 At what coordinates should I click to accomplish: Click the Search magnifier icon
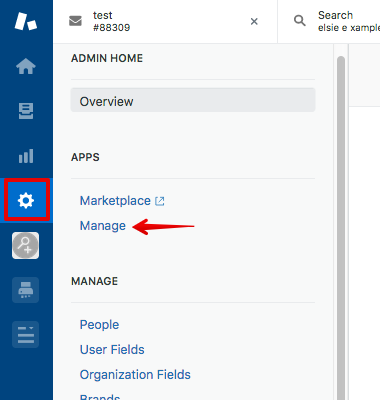pos(299,21)
